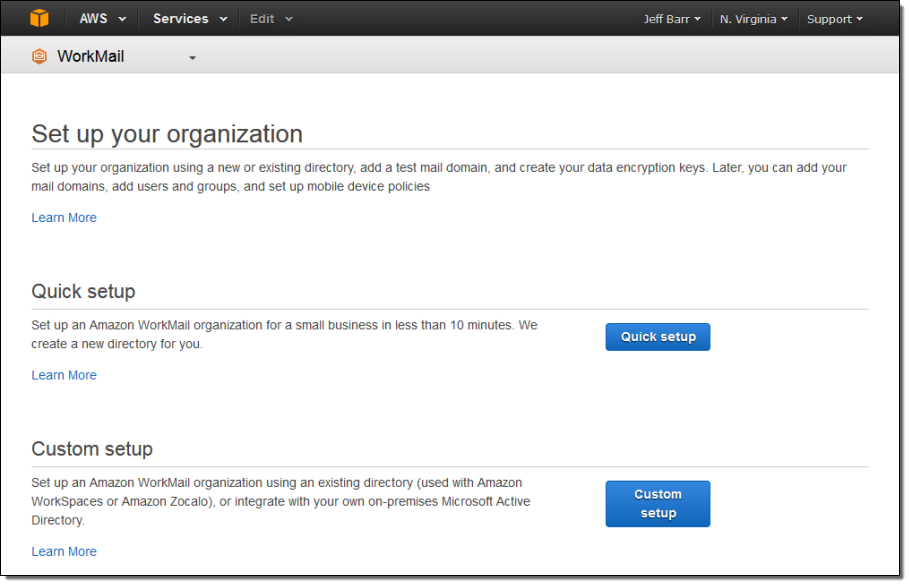Click the blue Quick setup button

pos(657,337)
